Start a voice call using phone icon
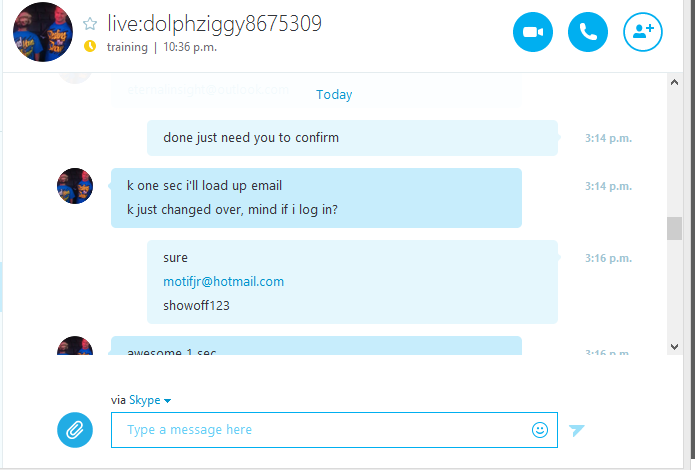 (588, 32)
